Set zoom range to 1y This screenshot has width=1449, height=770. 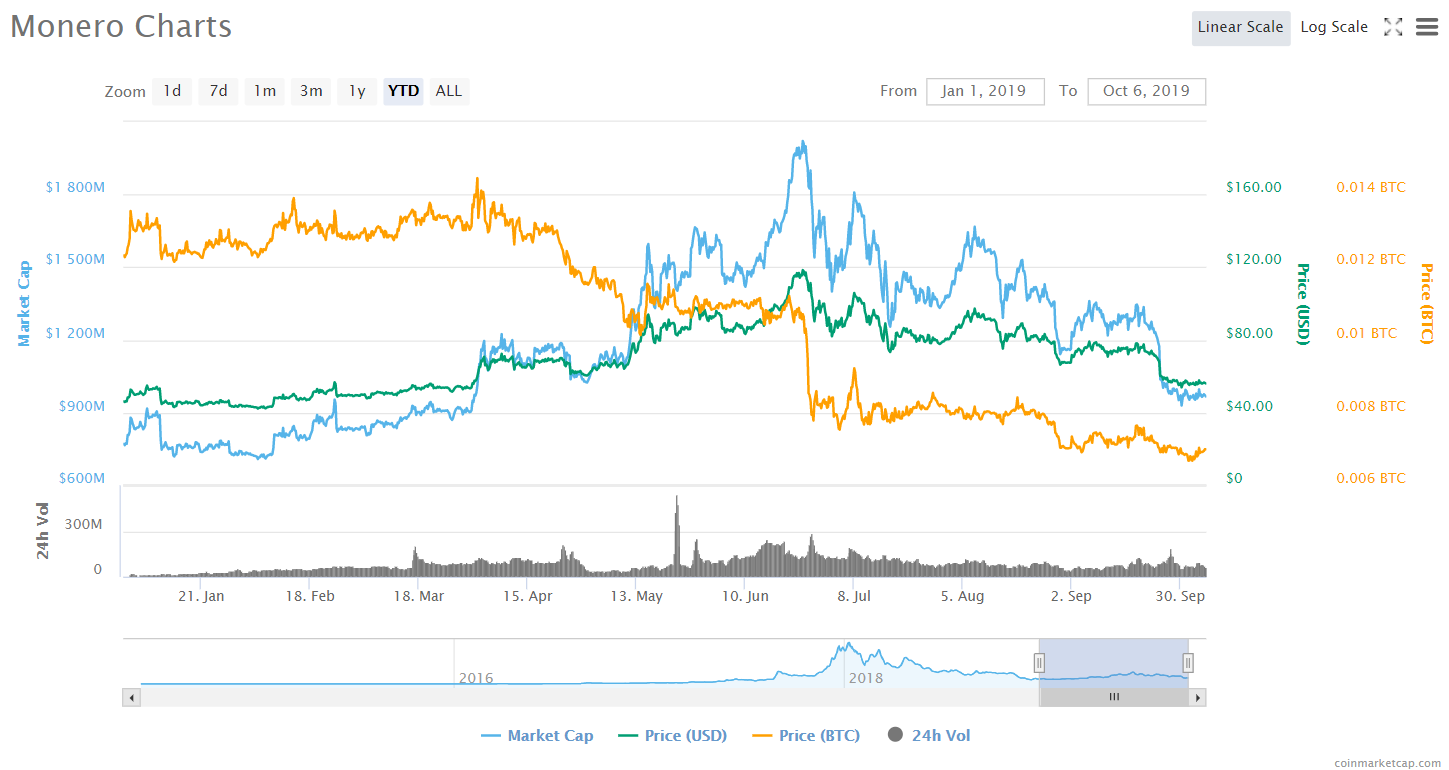(357, 91)
